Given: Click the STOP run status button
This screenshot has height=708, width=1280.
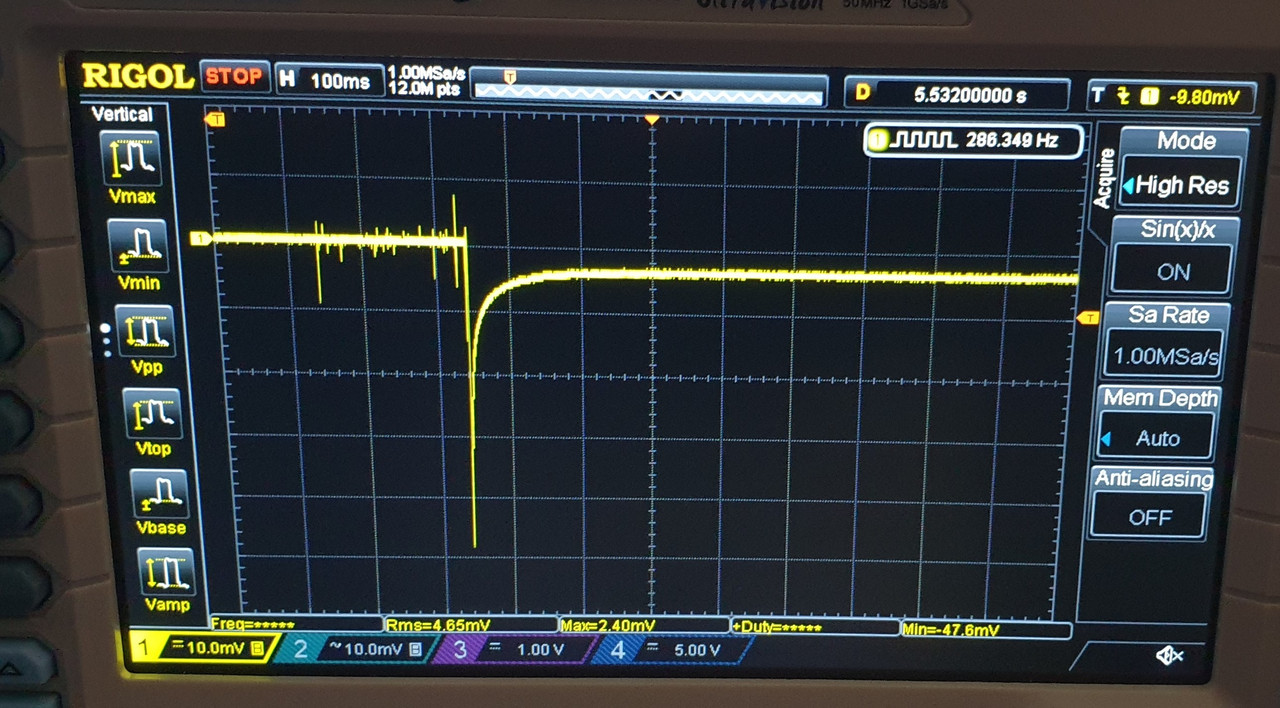Looking at the screenshot, I should tap(234, 76).
